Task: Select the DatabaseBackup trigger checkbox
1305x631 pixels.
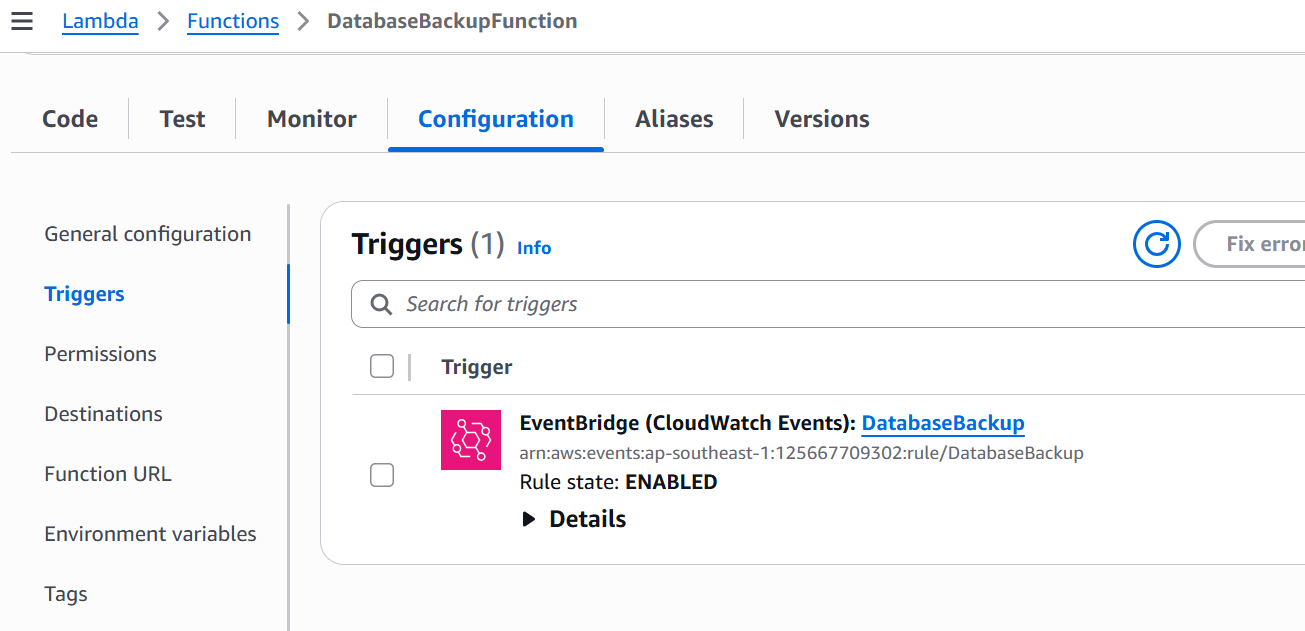Action: (x=382, y=475)
